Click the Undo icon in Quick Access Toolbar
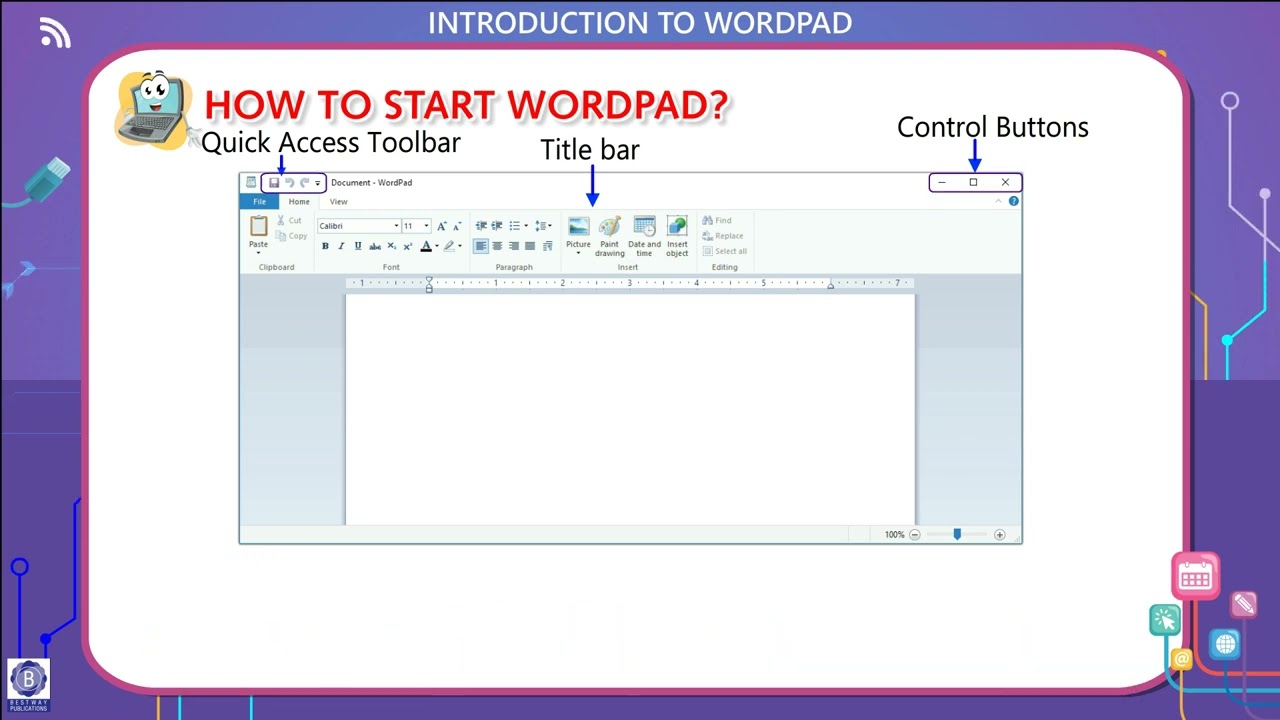The width and height of the screenshot is (1280, 720). pyautogui.click(x=290, y=183)
